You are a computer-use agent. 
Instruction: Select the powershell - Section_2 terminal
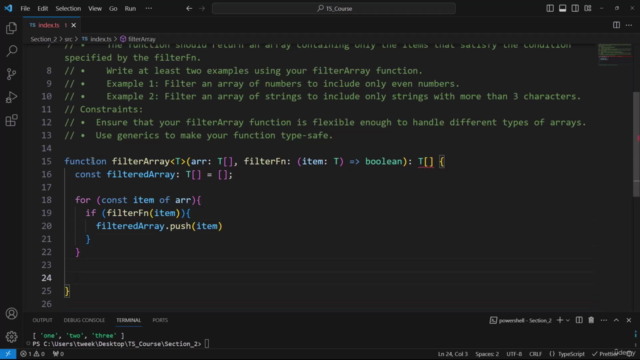521,320
